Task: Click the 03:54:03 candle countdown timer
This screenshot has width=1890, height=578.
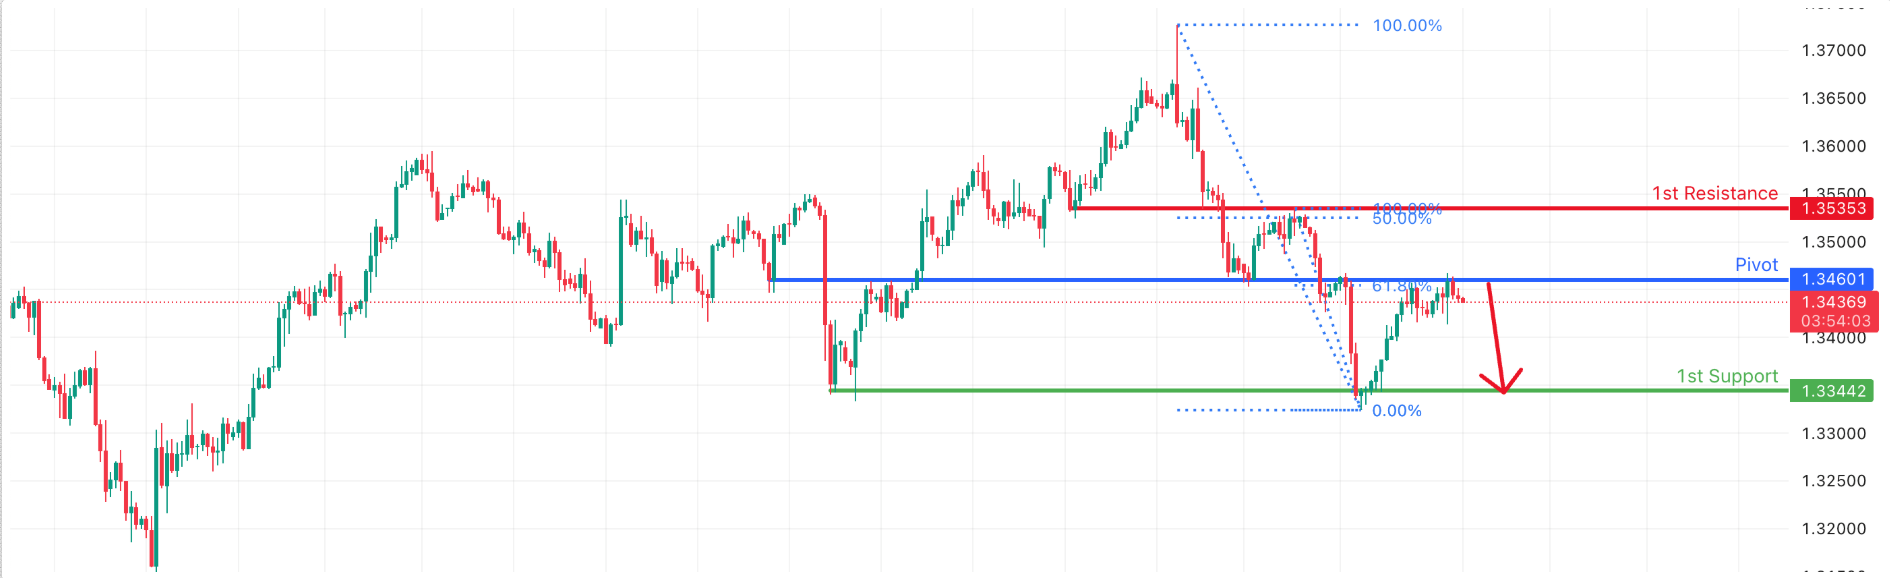Action: point(1835,321)
